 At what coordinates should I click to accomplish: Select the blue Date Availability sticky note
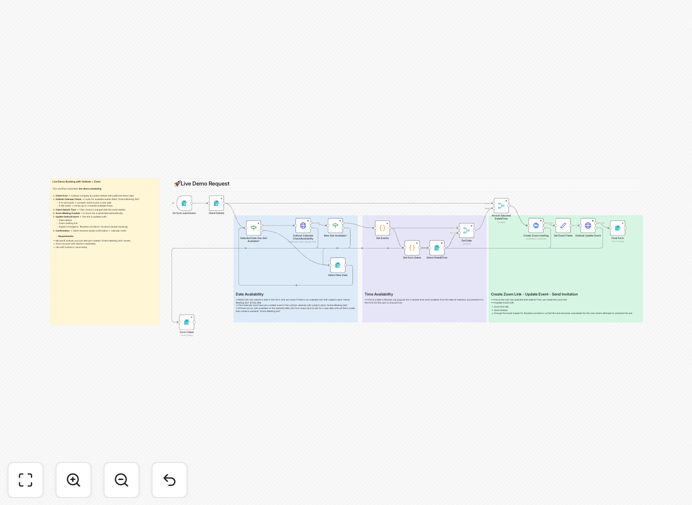[295, 268]
